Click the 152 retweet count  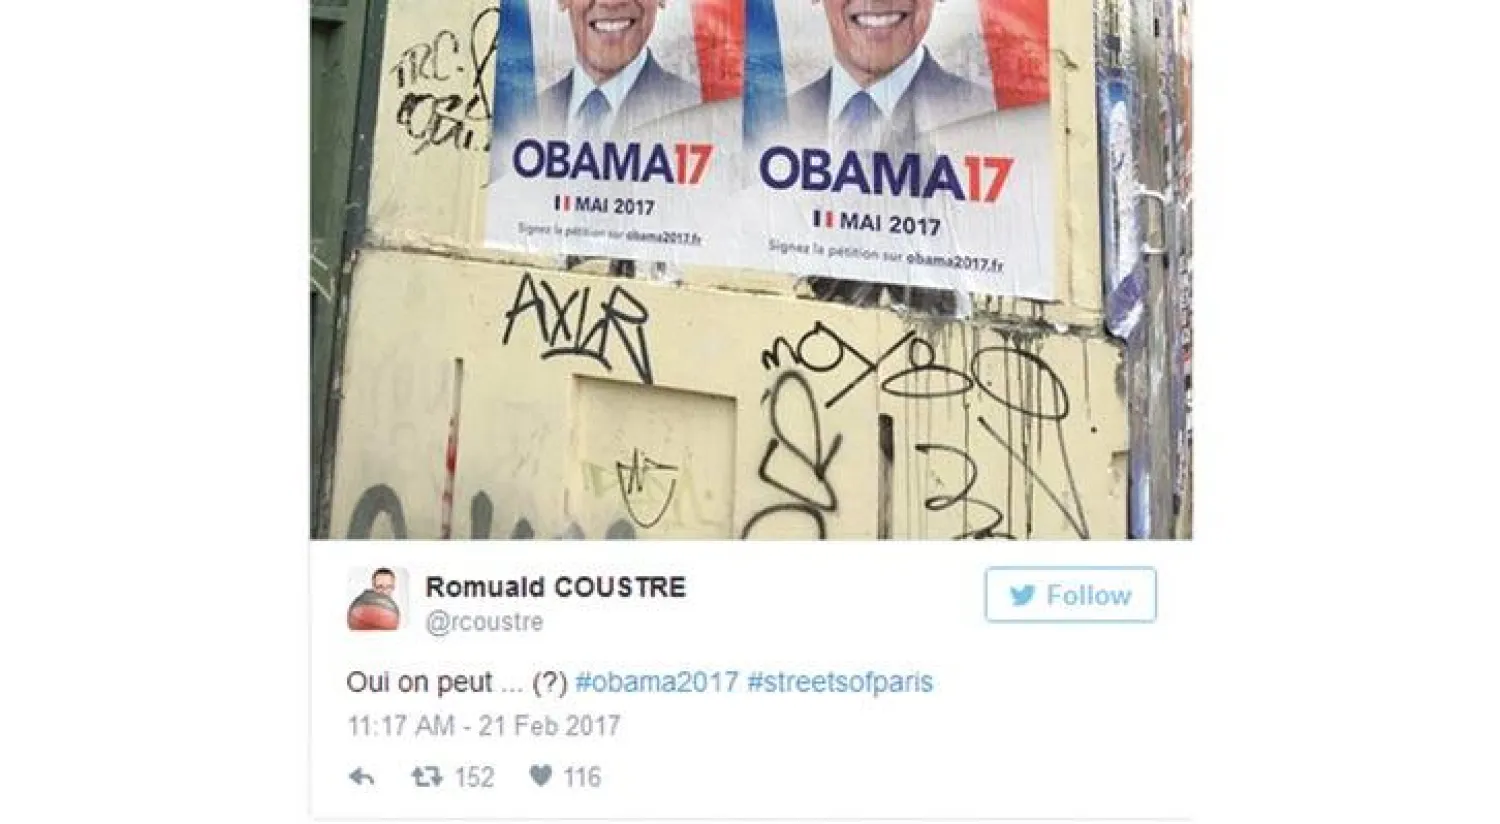474,777
